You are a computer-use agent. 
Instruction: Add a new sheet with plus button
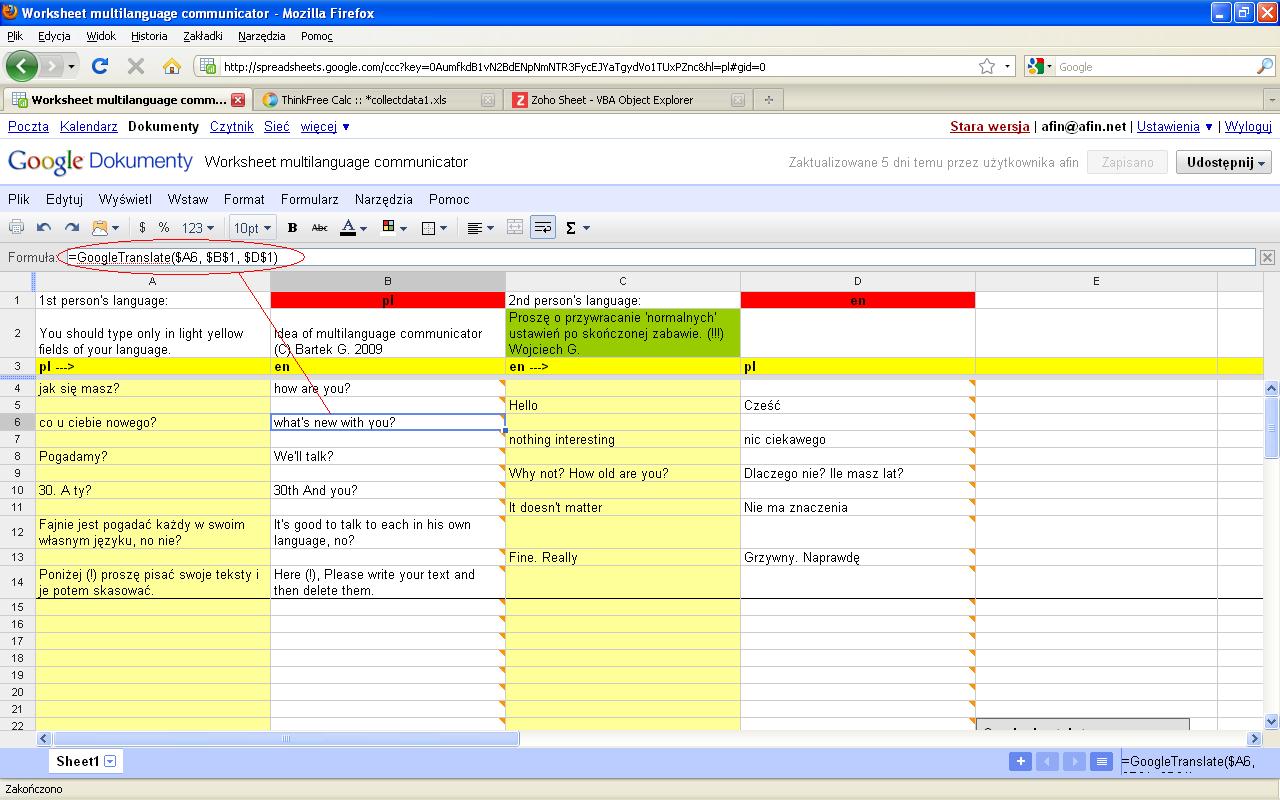pyautogui.click(x=1020, y=761)
